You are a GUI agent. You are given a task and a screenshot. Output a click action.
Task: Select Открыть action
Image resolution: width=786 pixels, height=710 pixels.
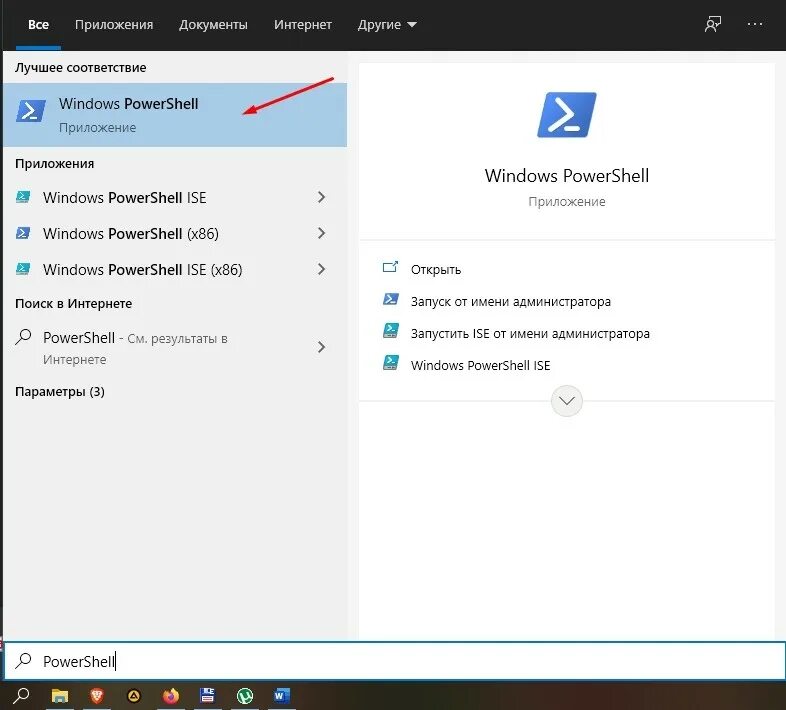(x=436, y=270)
